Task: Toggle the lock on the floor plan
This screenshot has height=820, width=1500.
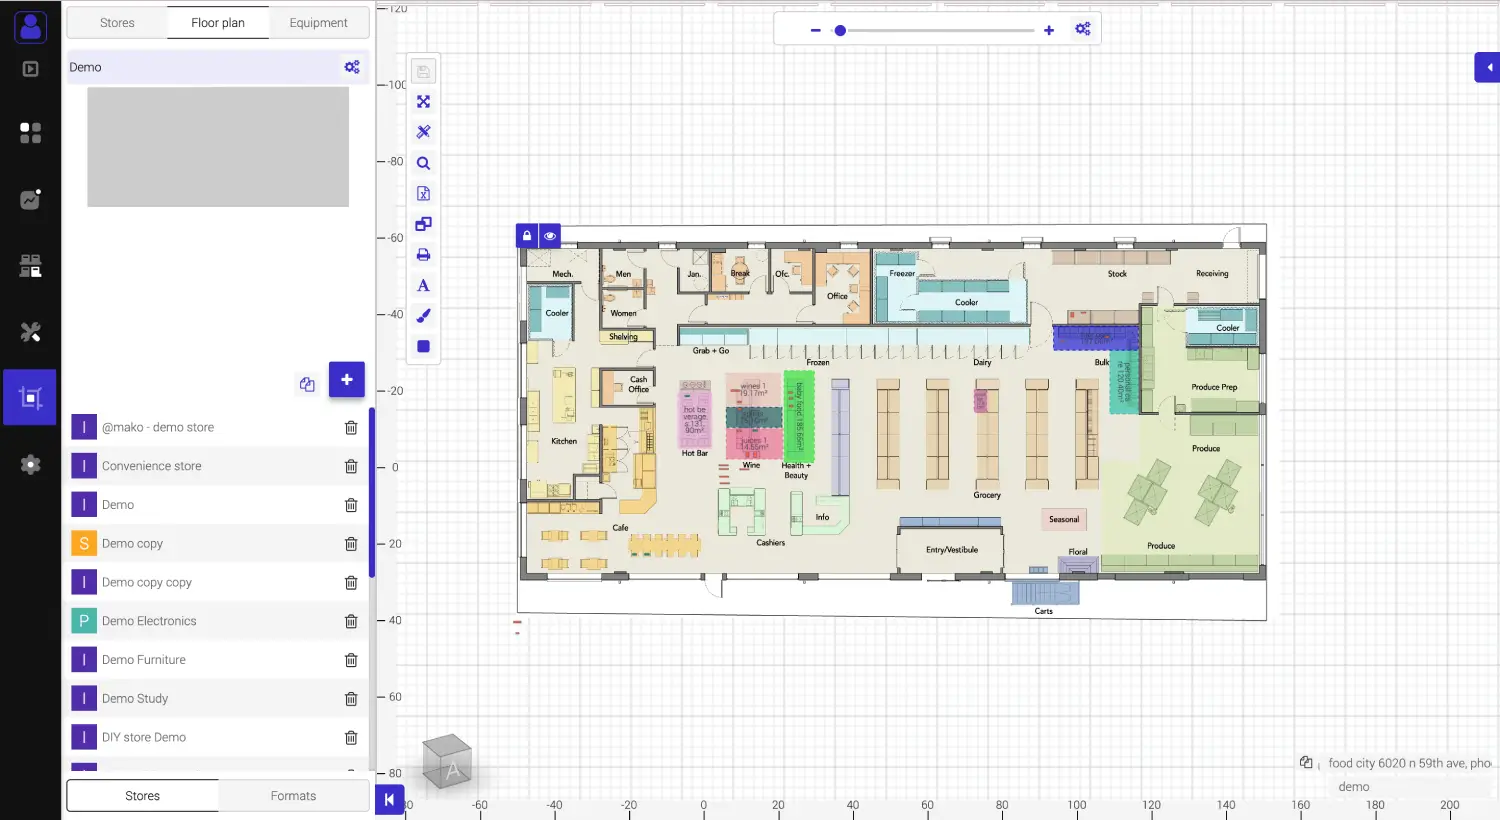Action: point(527,235)
